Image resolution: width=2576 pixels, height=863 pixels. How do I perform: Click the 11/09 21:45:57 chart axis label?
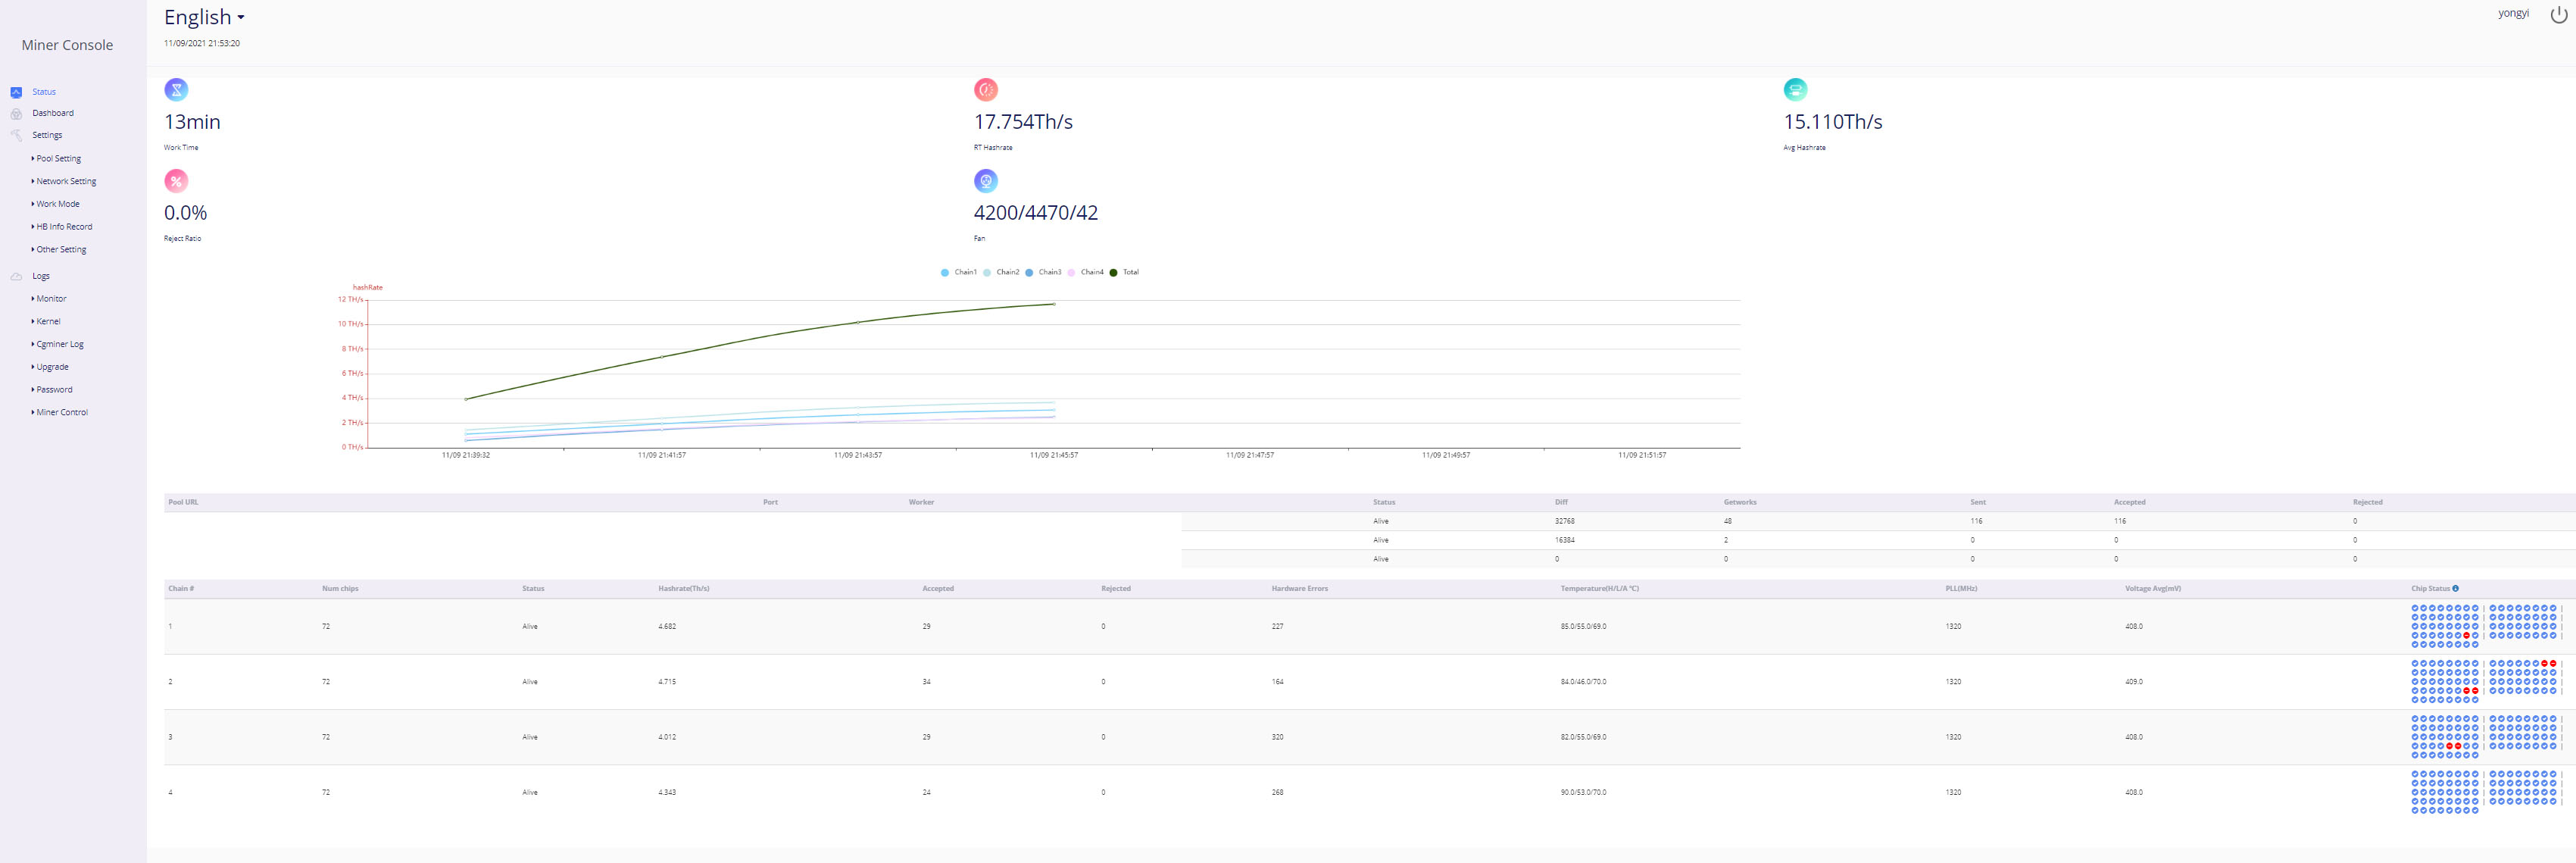click(x=1054, y=455)
